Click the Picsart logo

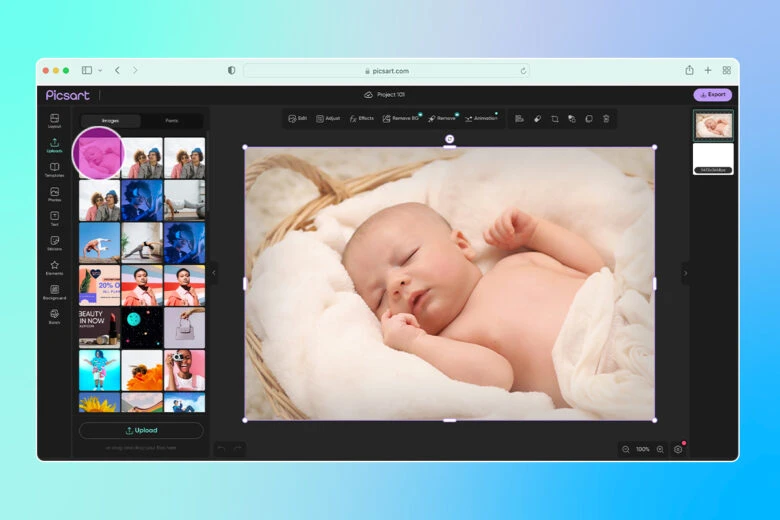coord(68,95)
